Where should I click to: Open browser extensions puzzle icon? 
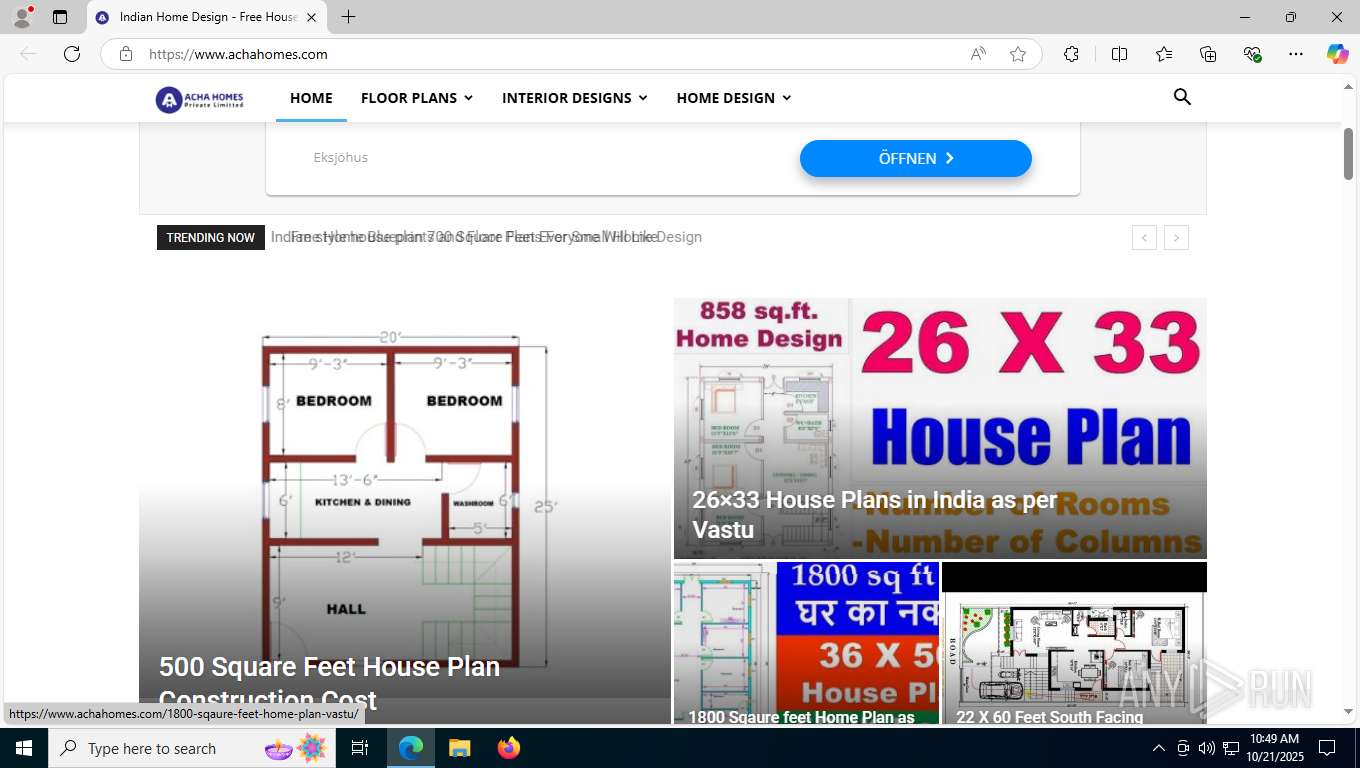(x=1071, y=54)
